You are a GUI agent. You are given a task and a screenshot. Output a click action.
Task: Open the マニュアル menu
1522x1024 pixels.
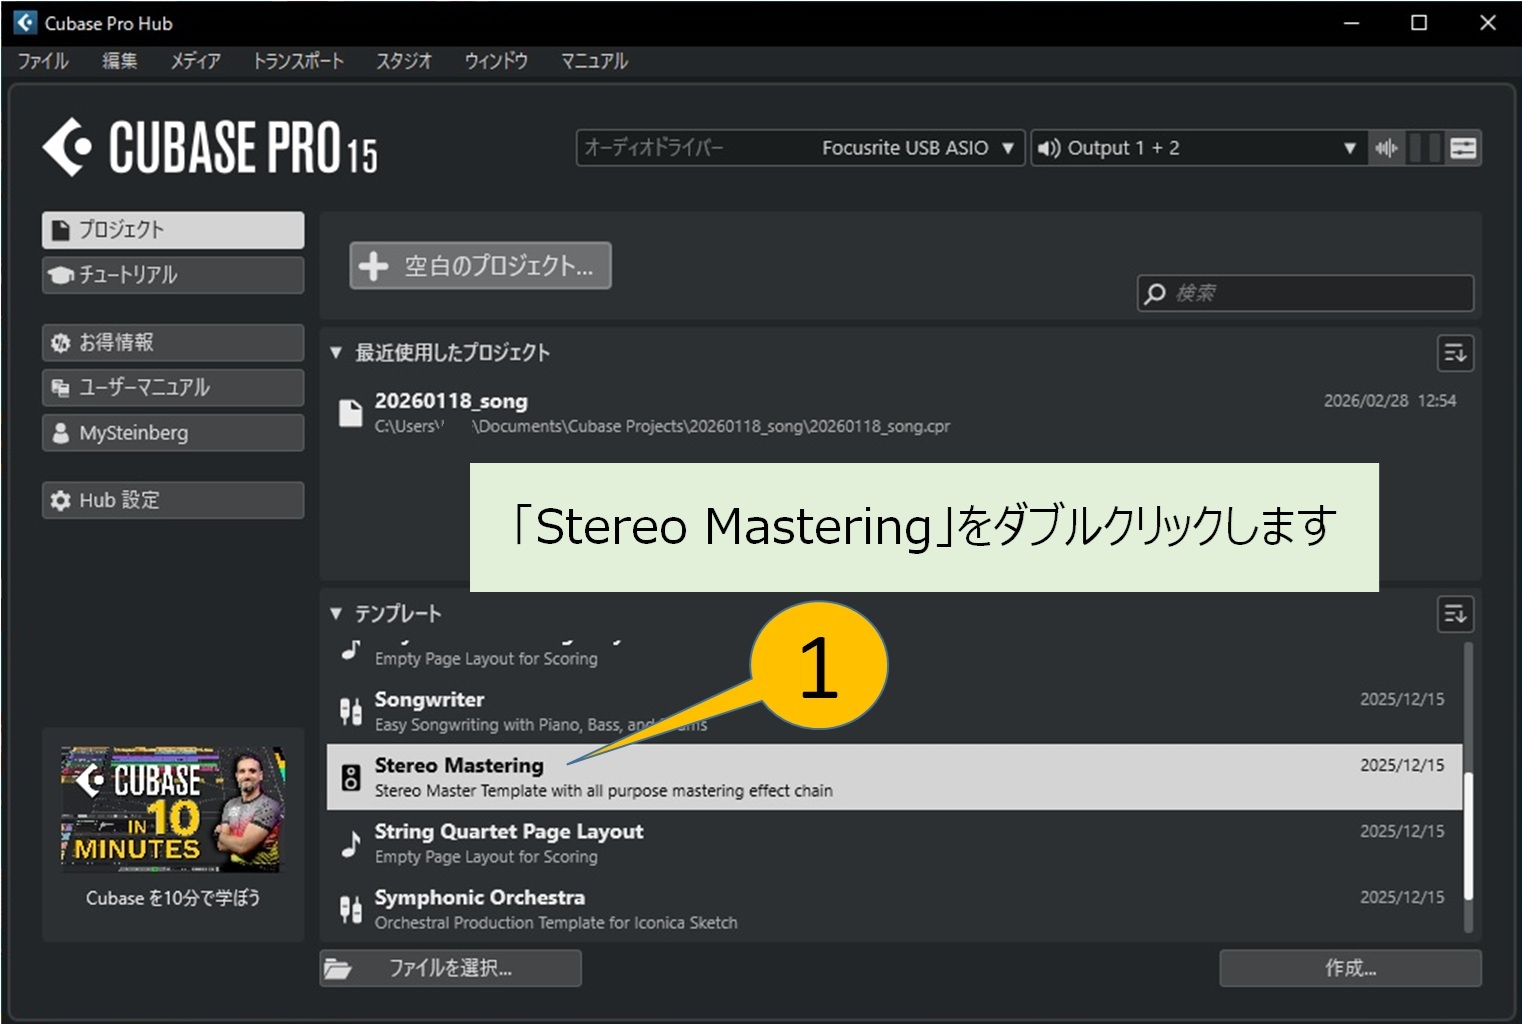point(593,61)
